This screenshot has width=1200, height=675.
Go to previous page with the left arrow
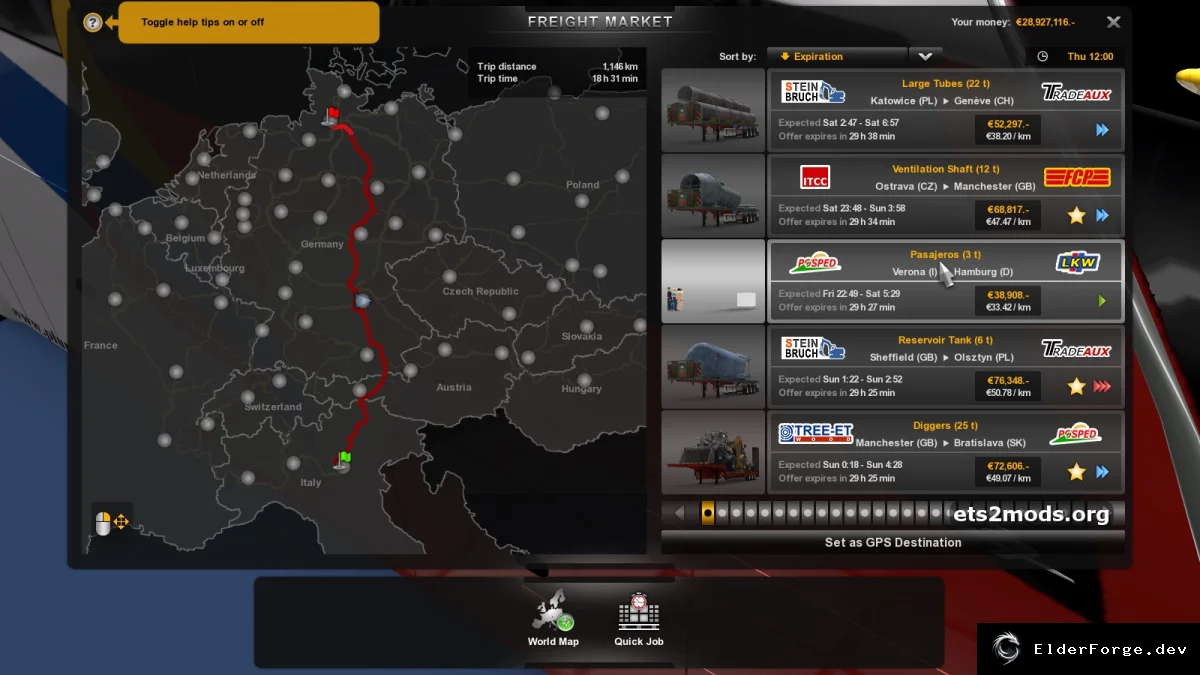680,513
